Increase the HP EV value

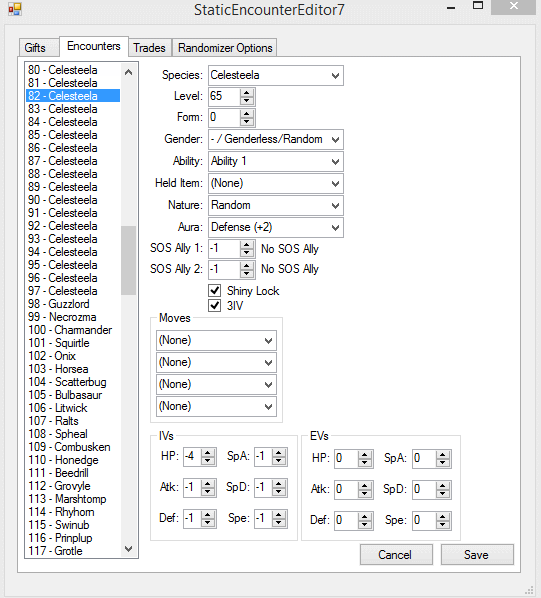point(364,455)
